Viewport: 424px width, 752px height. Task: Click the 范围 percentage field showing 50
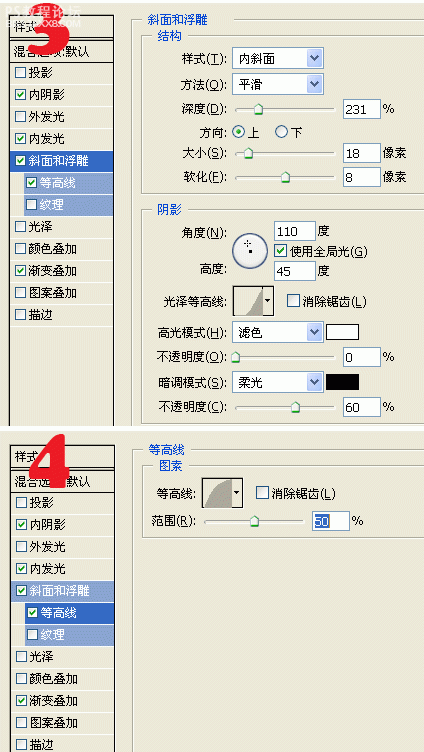pos(331,520)
